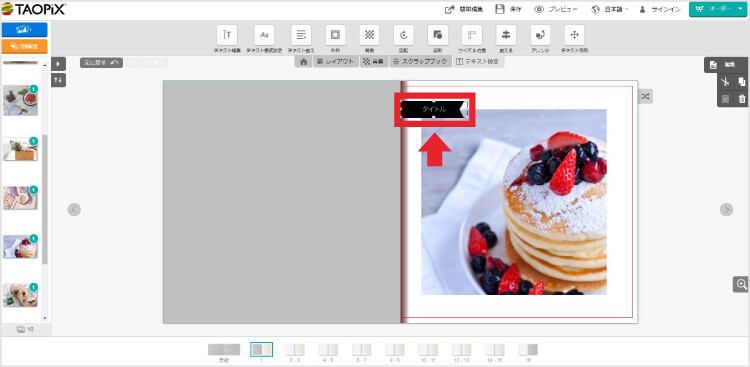
Task: Open the text format Aa tool
Action: click(264, 35)
